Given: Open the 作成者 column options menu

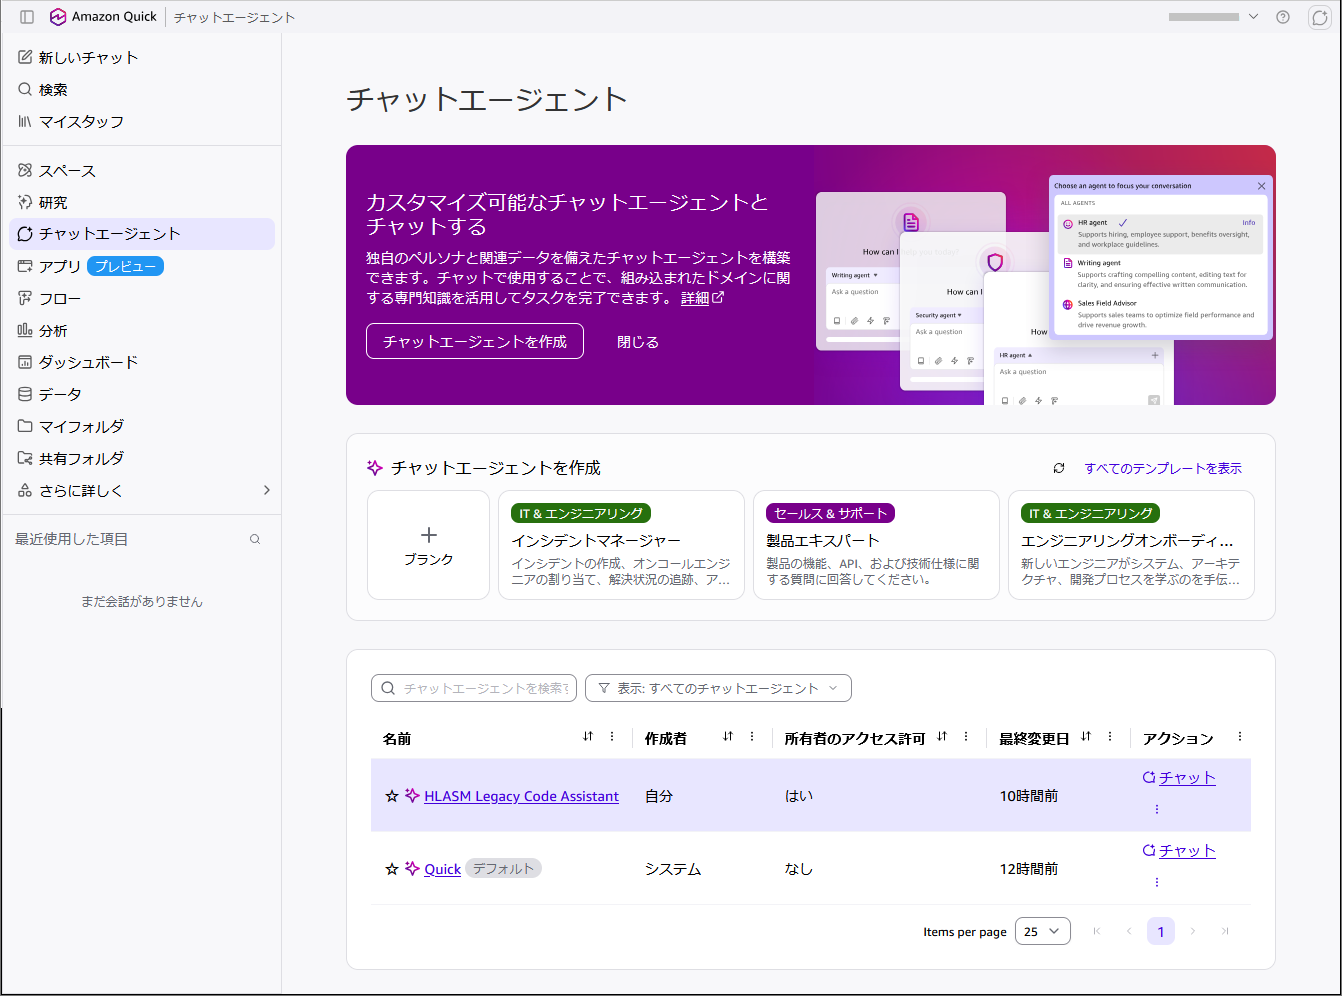Looking at the screenshot, I should tap(752, 737).
